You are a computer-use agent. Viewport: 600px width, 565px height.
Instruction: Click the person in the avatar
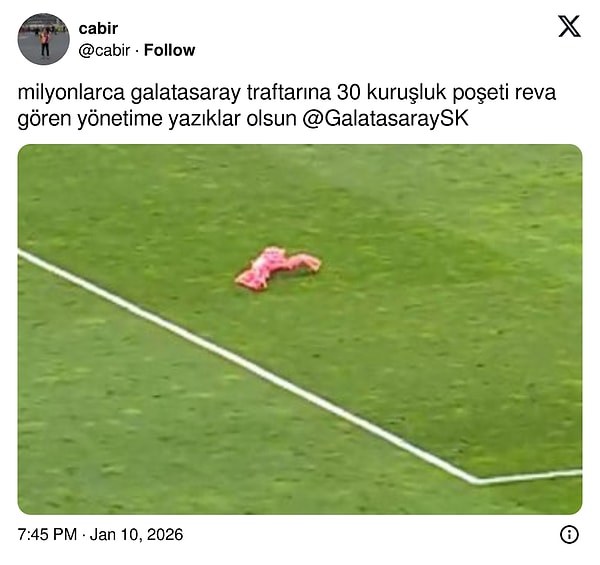(45, 43)
